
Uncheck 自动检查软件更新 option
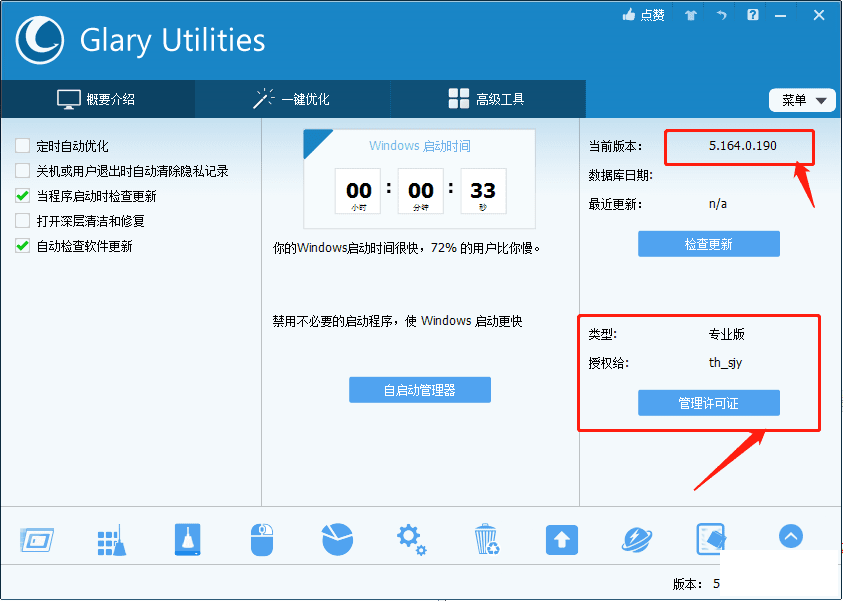coord(23,246)
